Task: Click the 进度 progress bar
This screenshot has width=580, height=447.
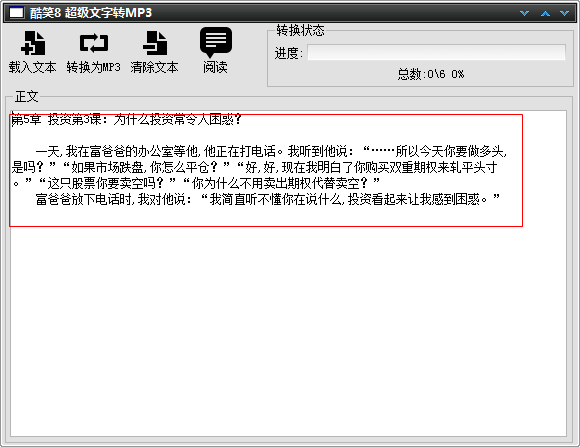Action: pyautogui.click(x=436, y=53)
